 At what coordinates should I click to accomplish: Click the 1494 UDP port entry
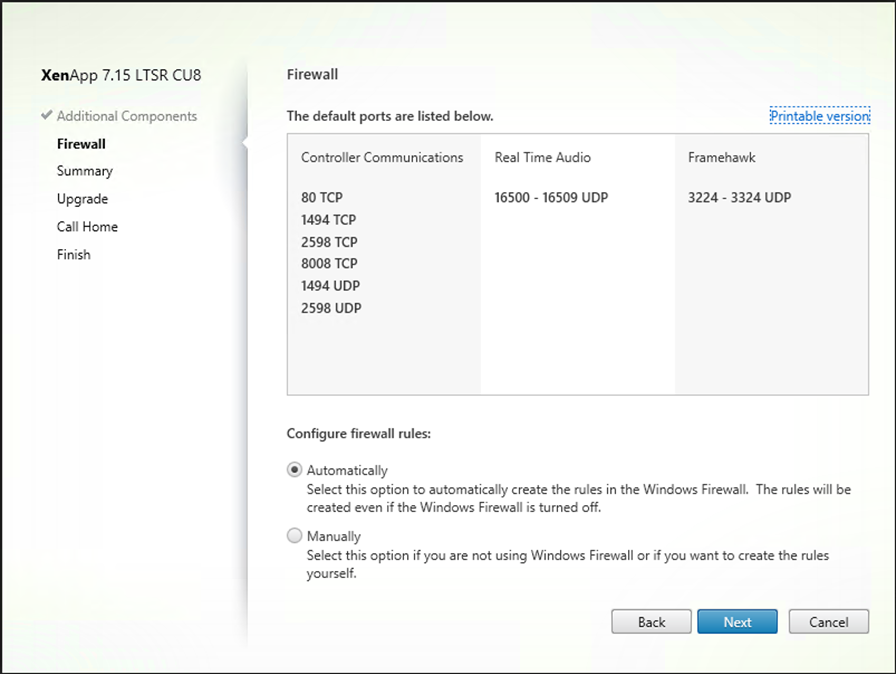pos(330,286)
